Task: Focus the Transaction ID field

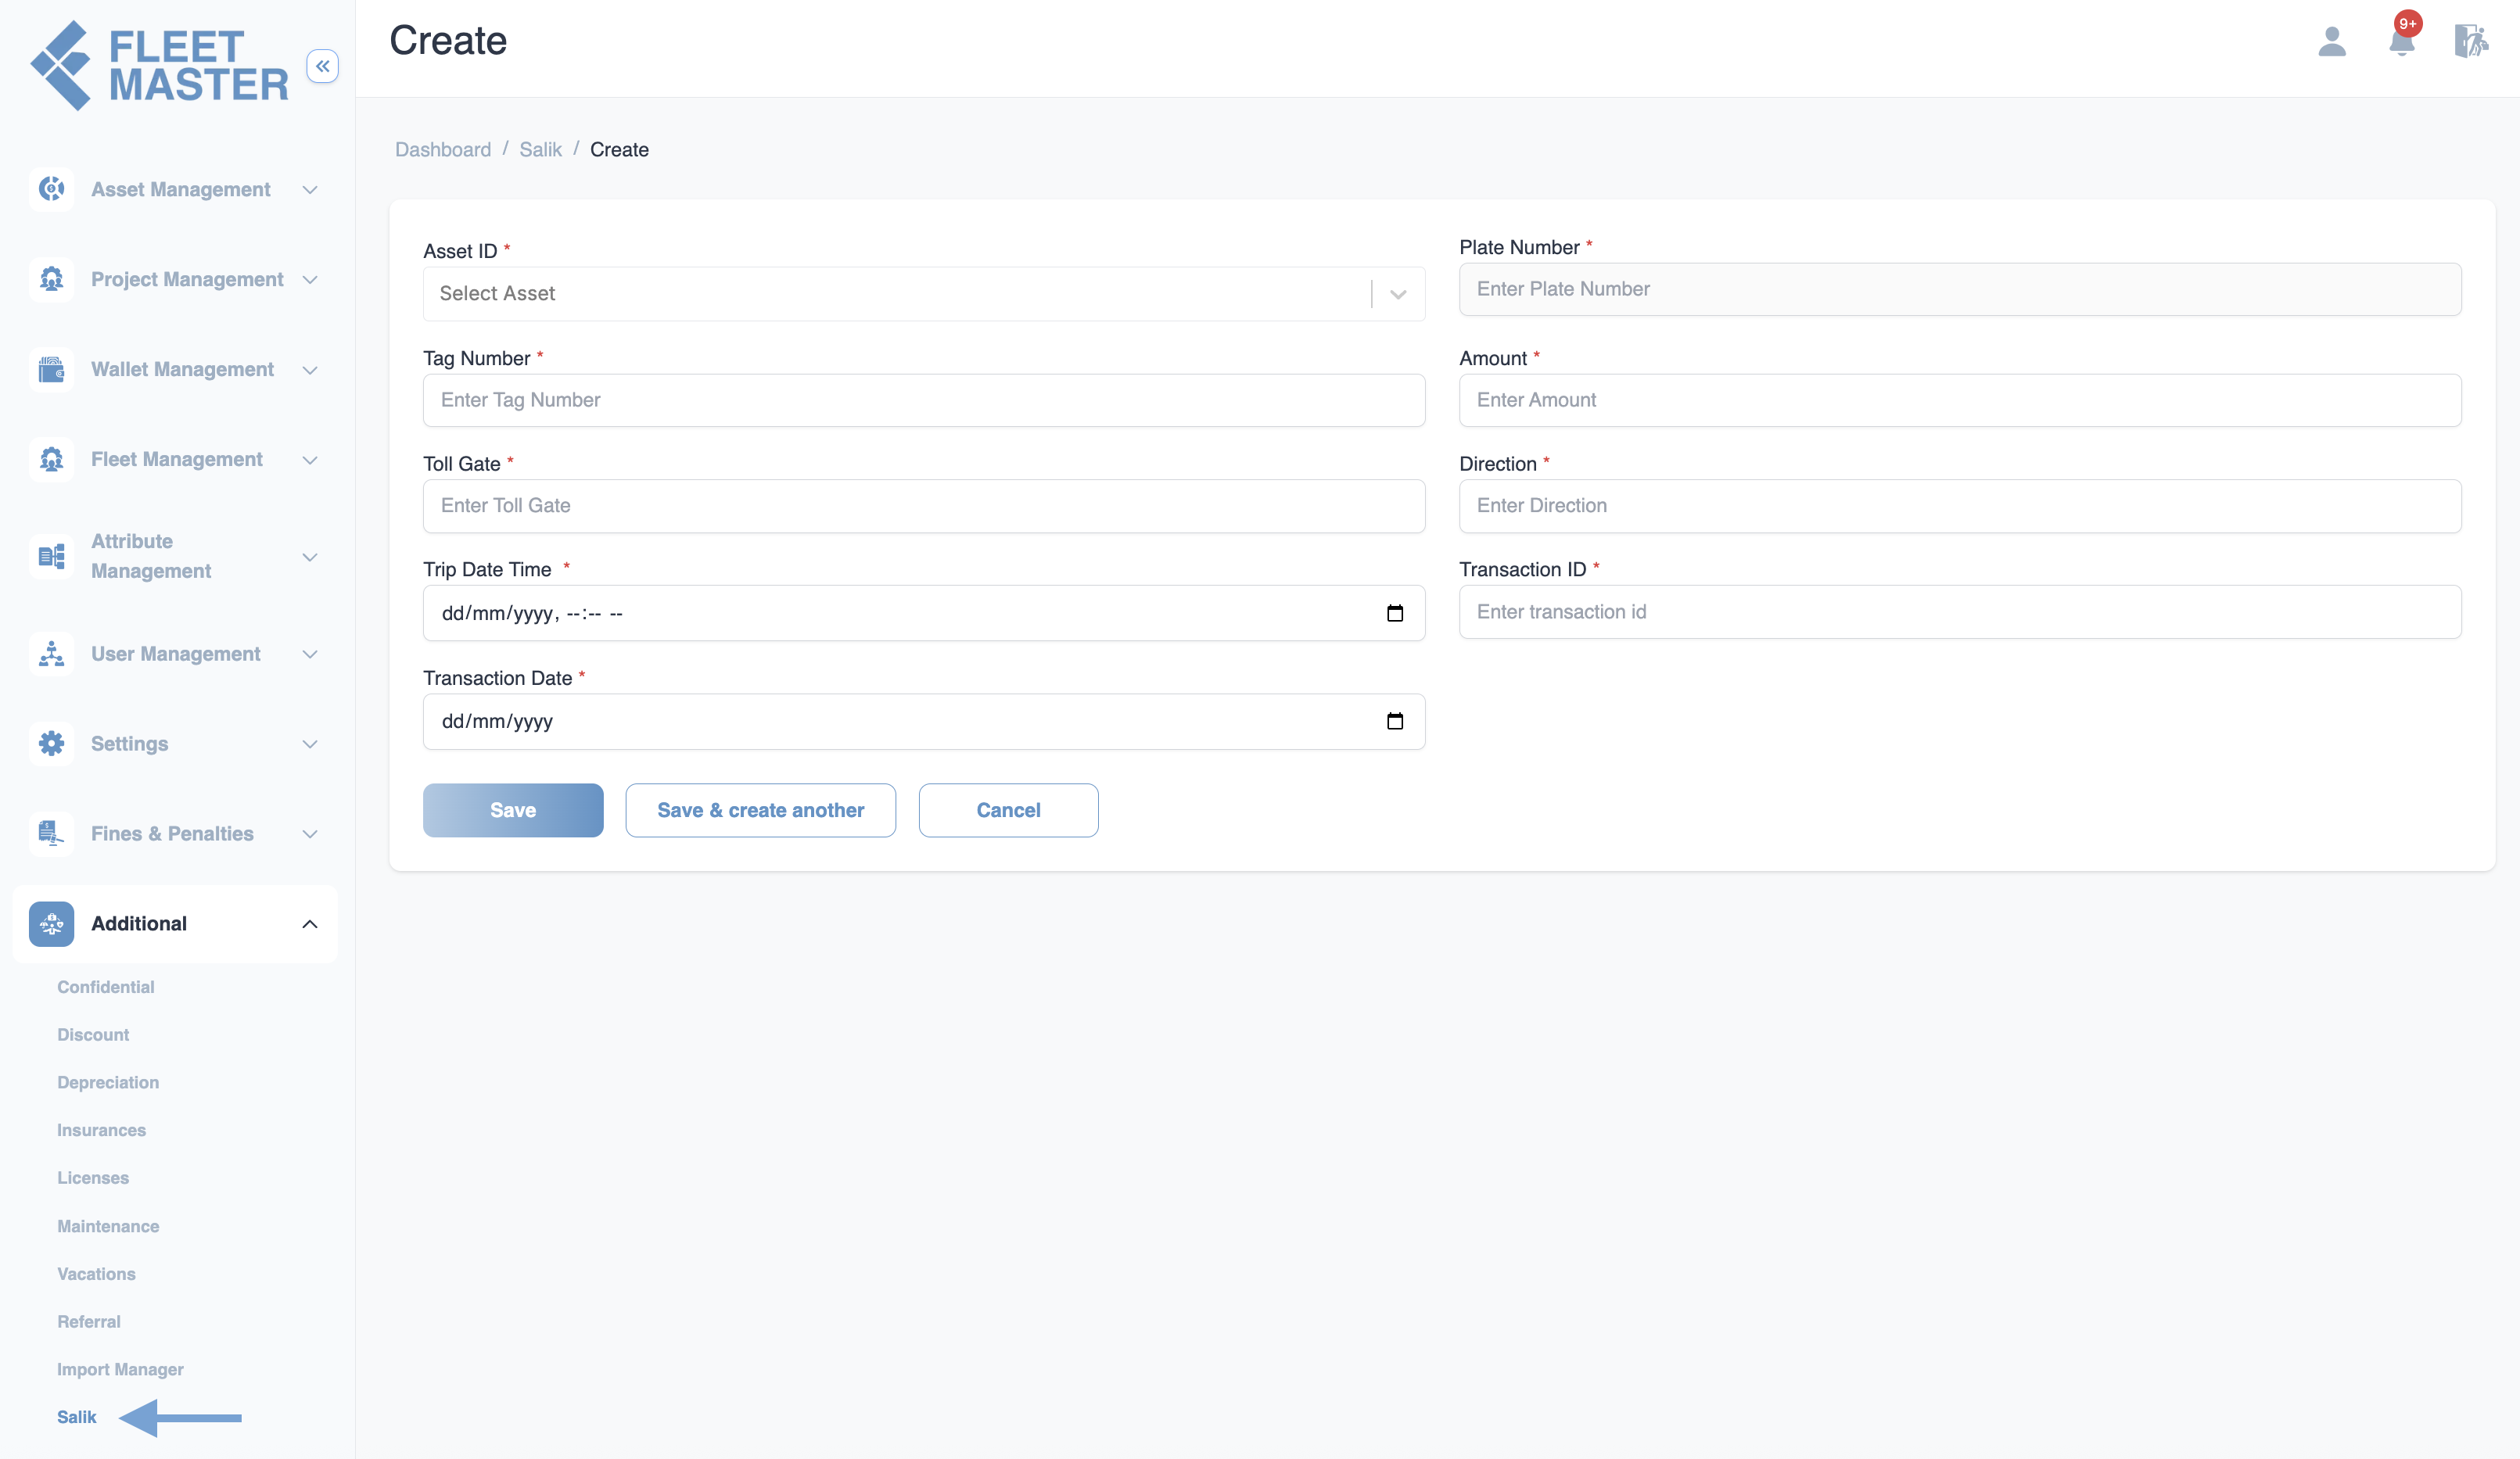Action: pyautogui.click(x=1960, y=612)
